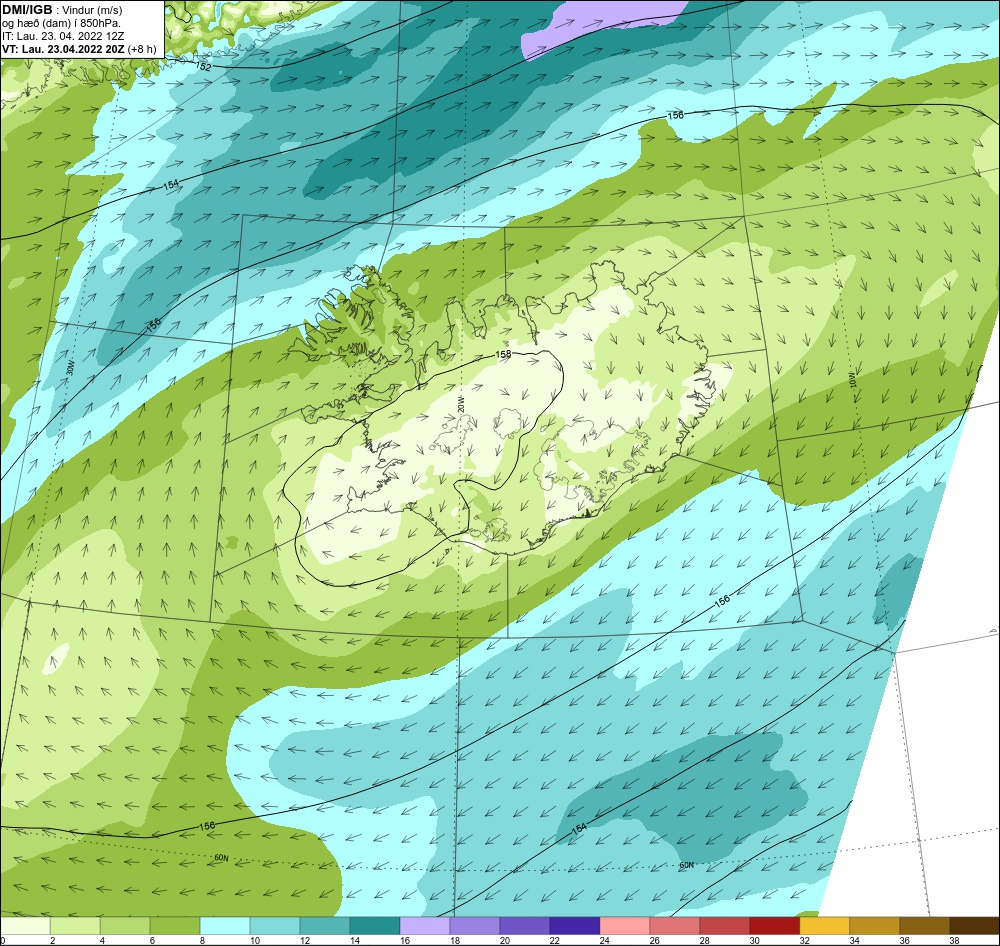This screenshot has height=946, width=1000.
Task: Click the 'og hæð (dam) í 850hPa.' line
Action: point(61,24)
